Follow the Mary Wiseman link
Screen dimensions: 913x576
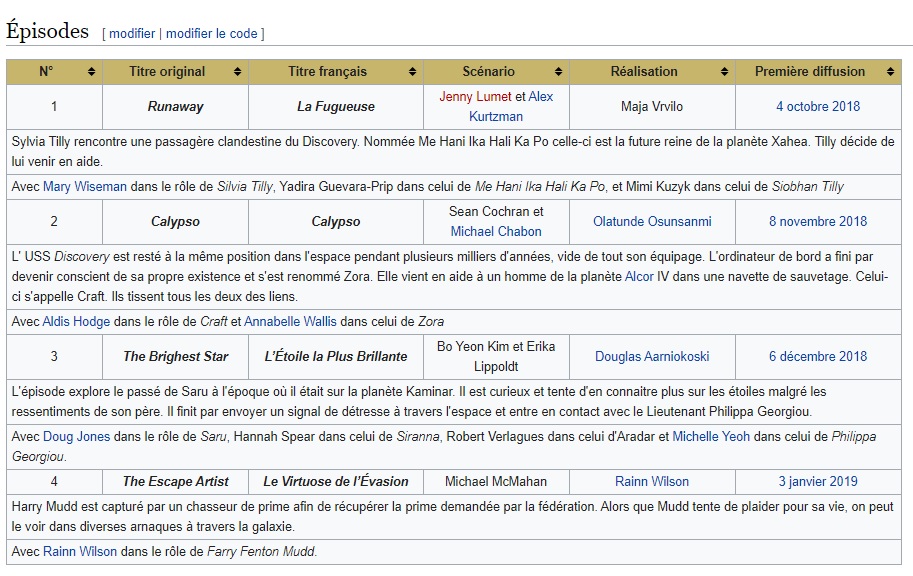tap(84, 187)
